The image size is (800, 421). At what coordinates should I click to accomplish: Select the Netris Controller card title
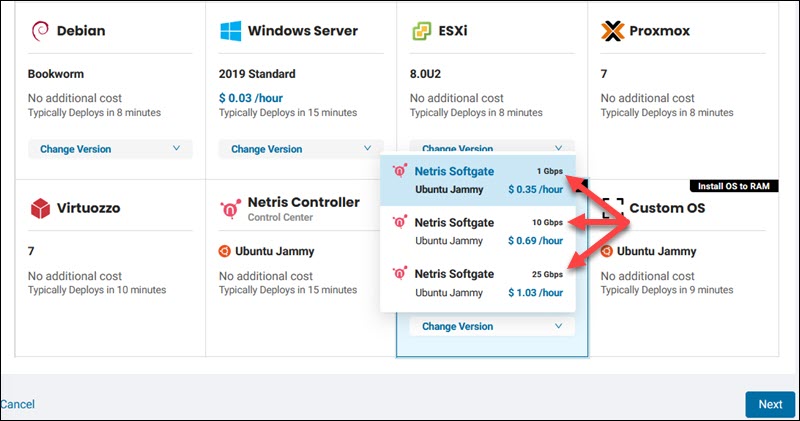click(x=304, y=202)
